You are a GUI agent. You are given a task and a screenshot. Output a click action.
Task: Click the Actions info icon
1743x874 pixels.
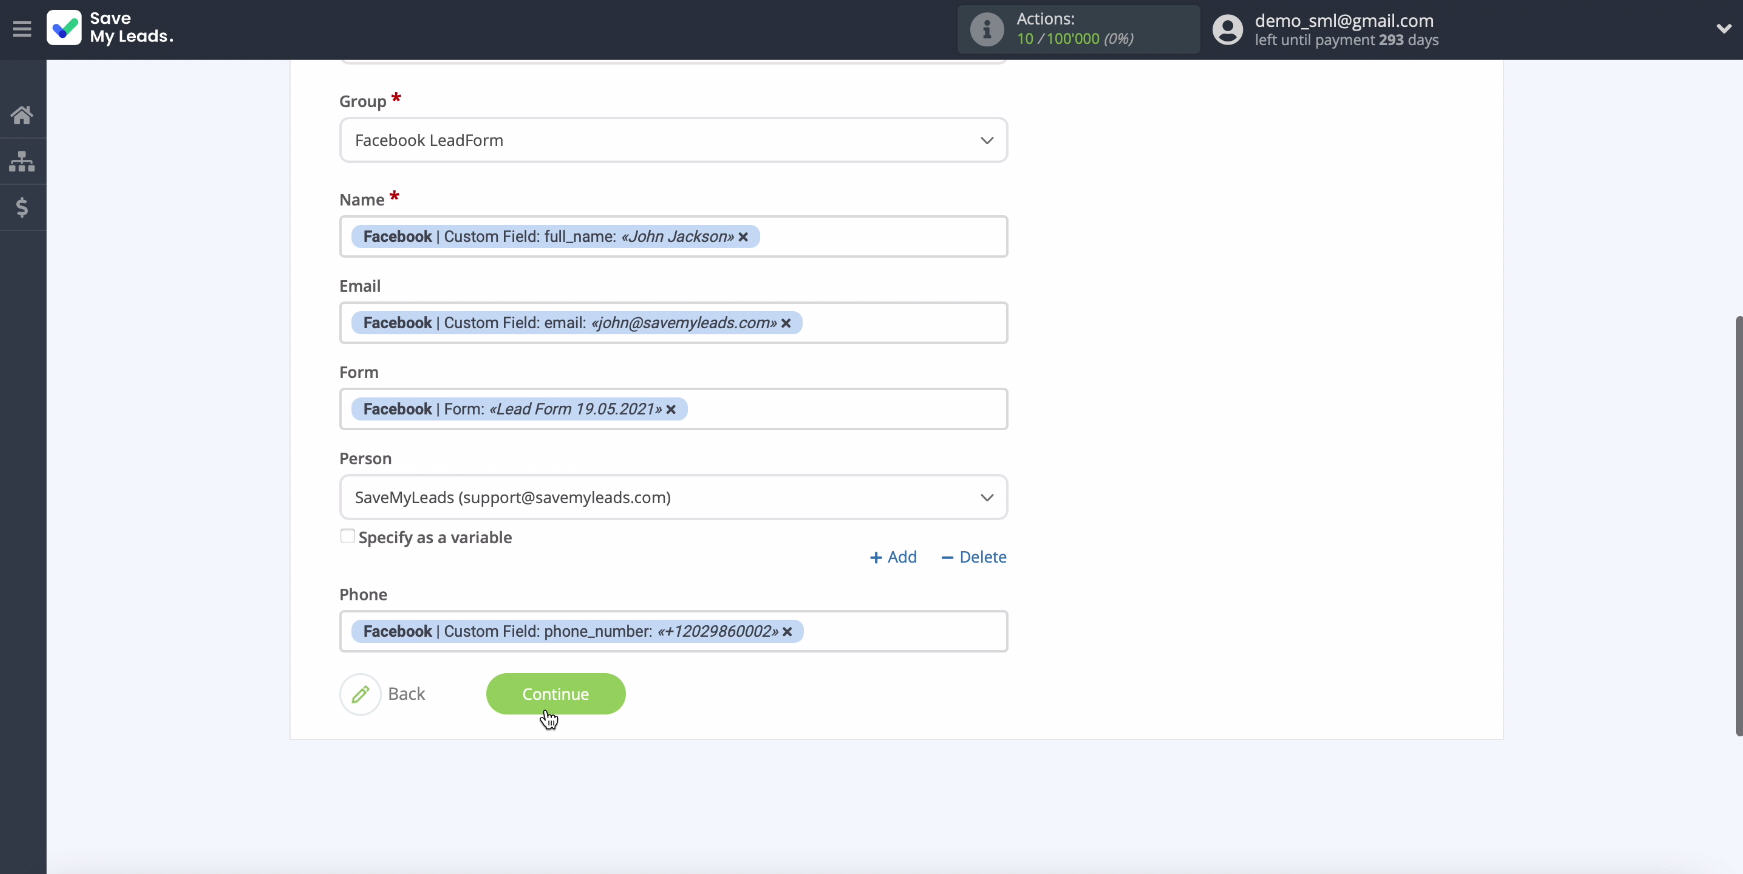point(986,29)
